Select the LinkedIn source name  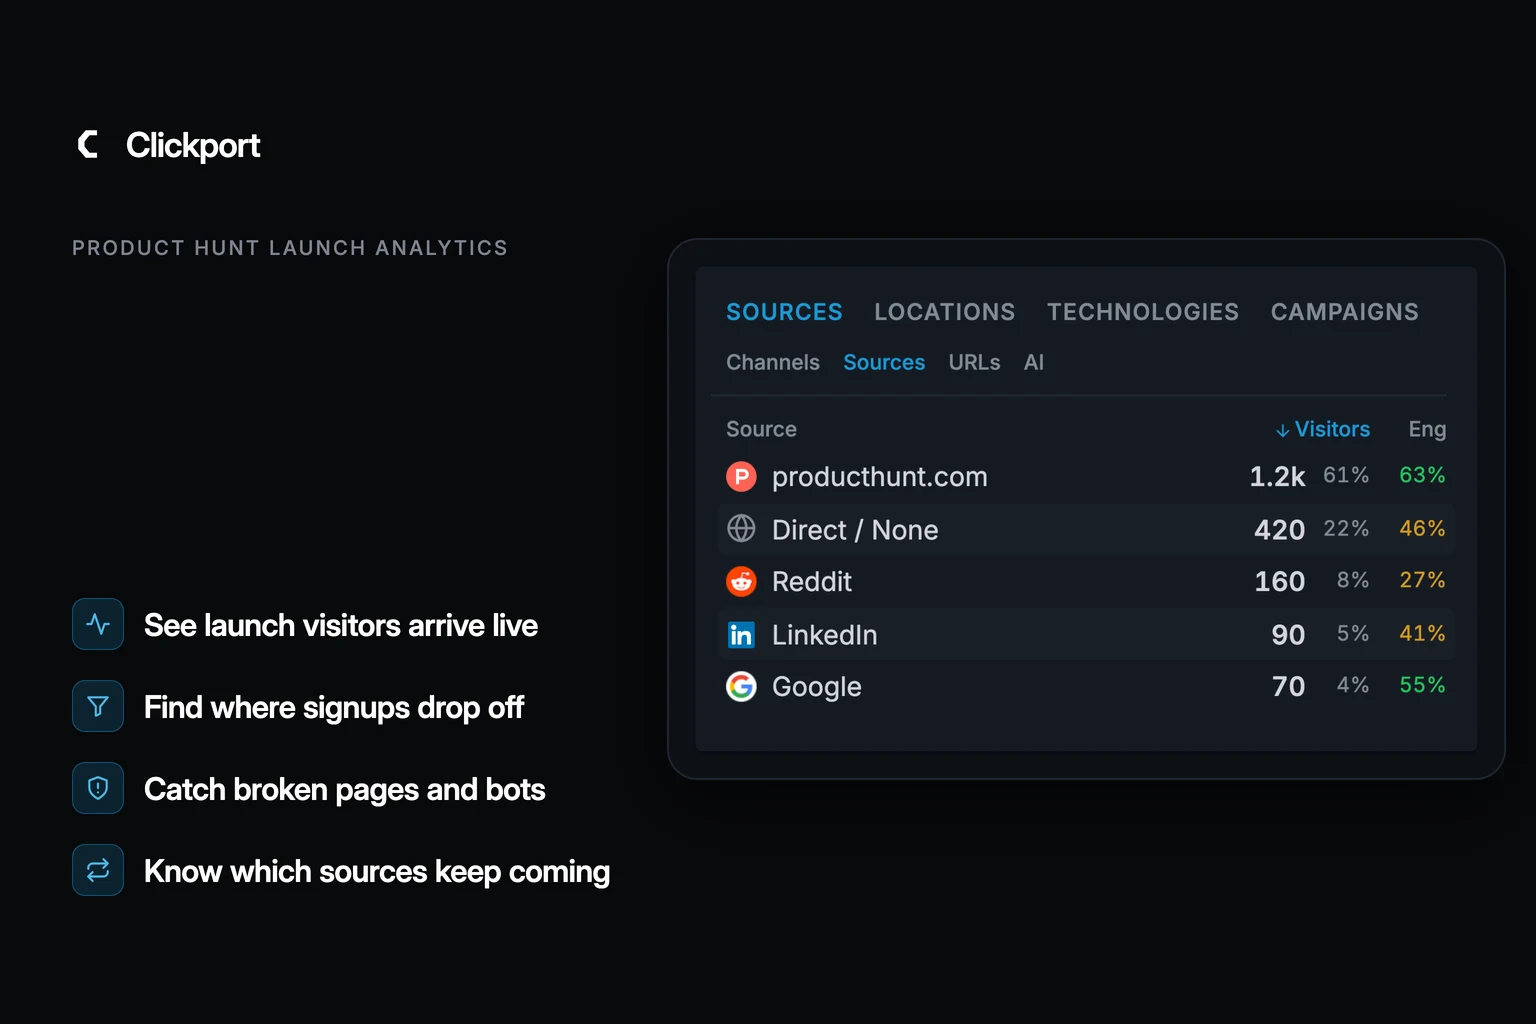[x=824, y=635]
